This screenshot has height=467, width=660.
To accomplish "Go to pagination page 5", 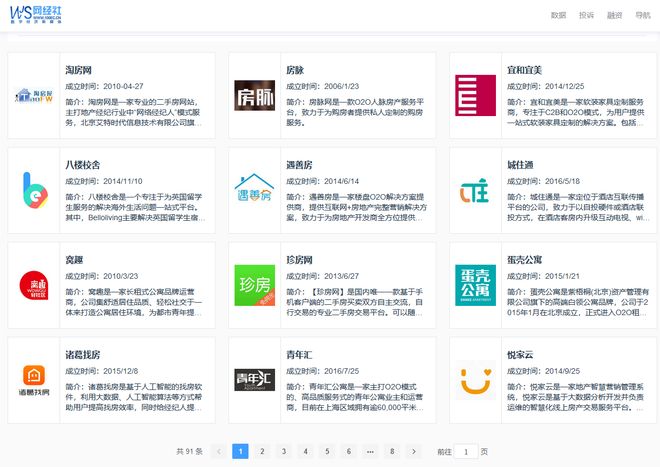I will pyautogui.click(x=327, y=451).
